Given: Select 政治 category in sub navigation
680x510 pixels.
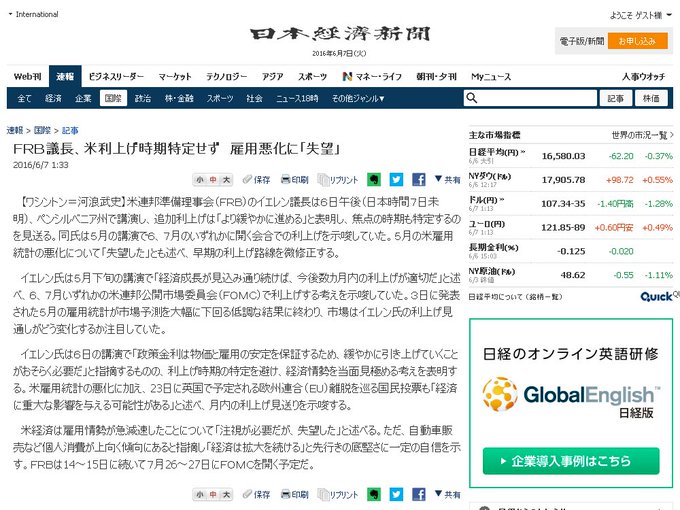Looking at the screenshot, I should [143, 98].
